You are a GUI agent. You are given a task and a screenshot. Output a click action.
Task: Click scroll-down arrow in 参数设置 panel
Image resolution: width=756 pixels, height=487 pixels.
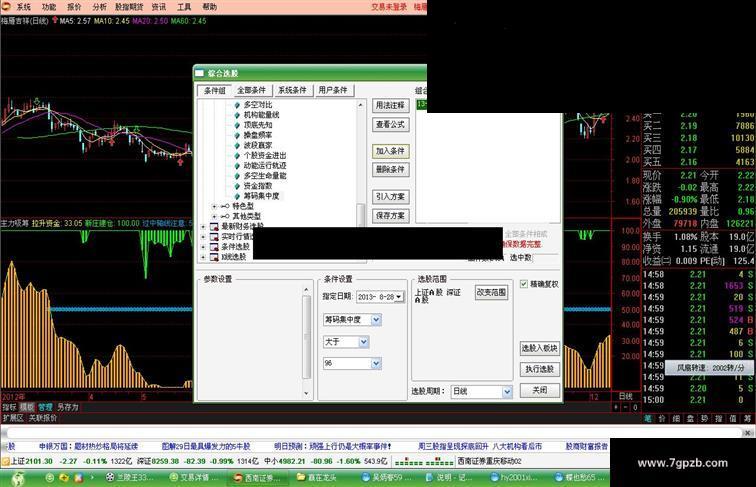click(x=306, y=393)
